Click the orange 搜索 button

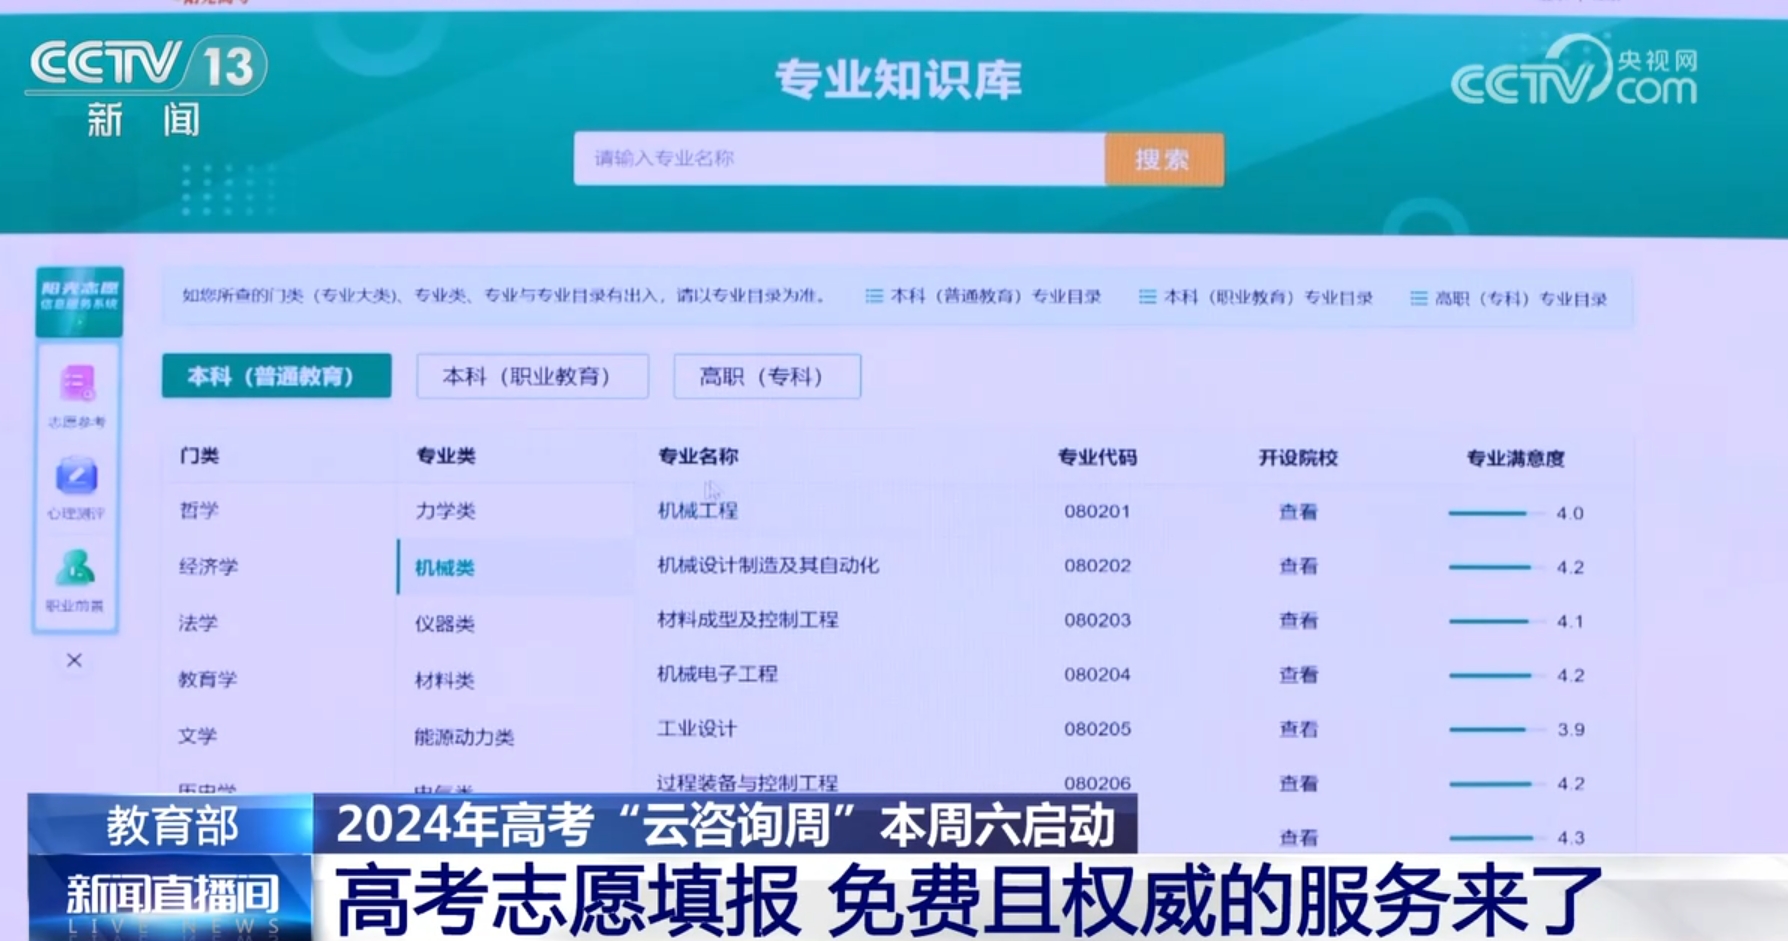point(1164,159)
